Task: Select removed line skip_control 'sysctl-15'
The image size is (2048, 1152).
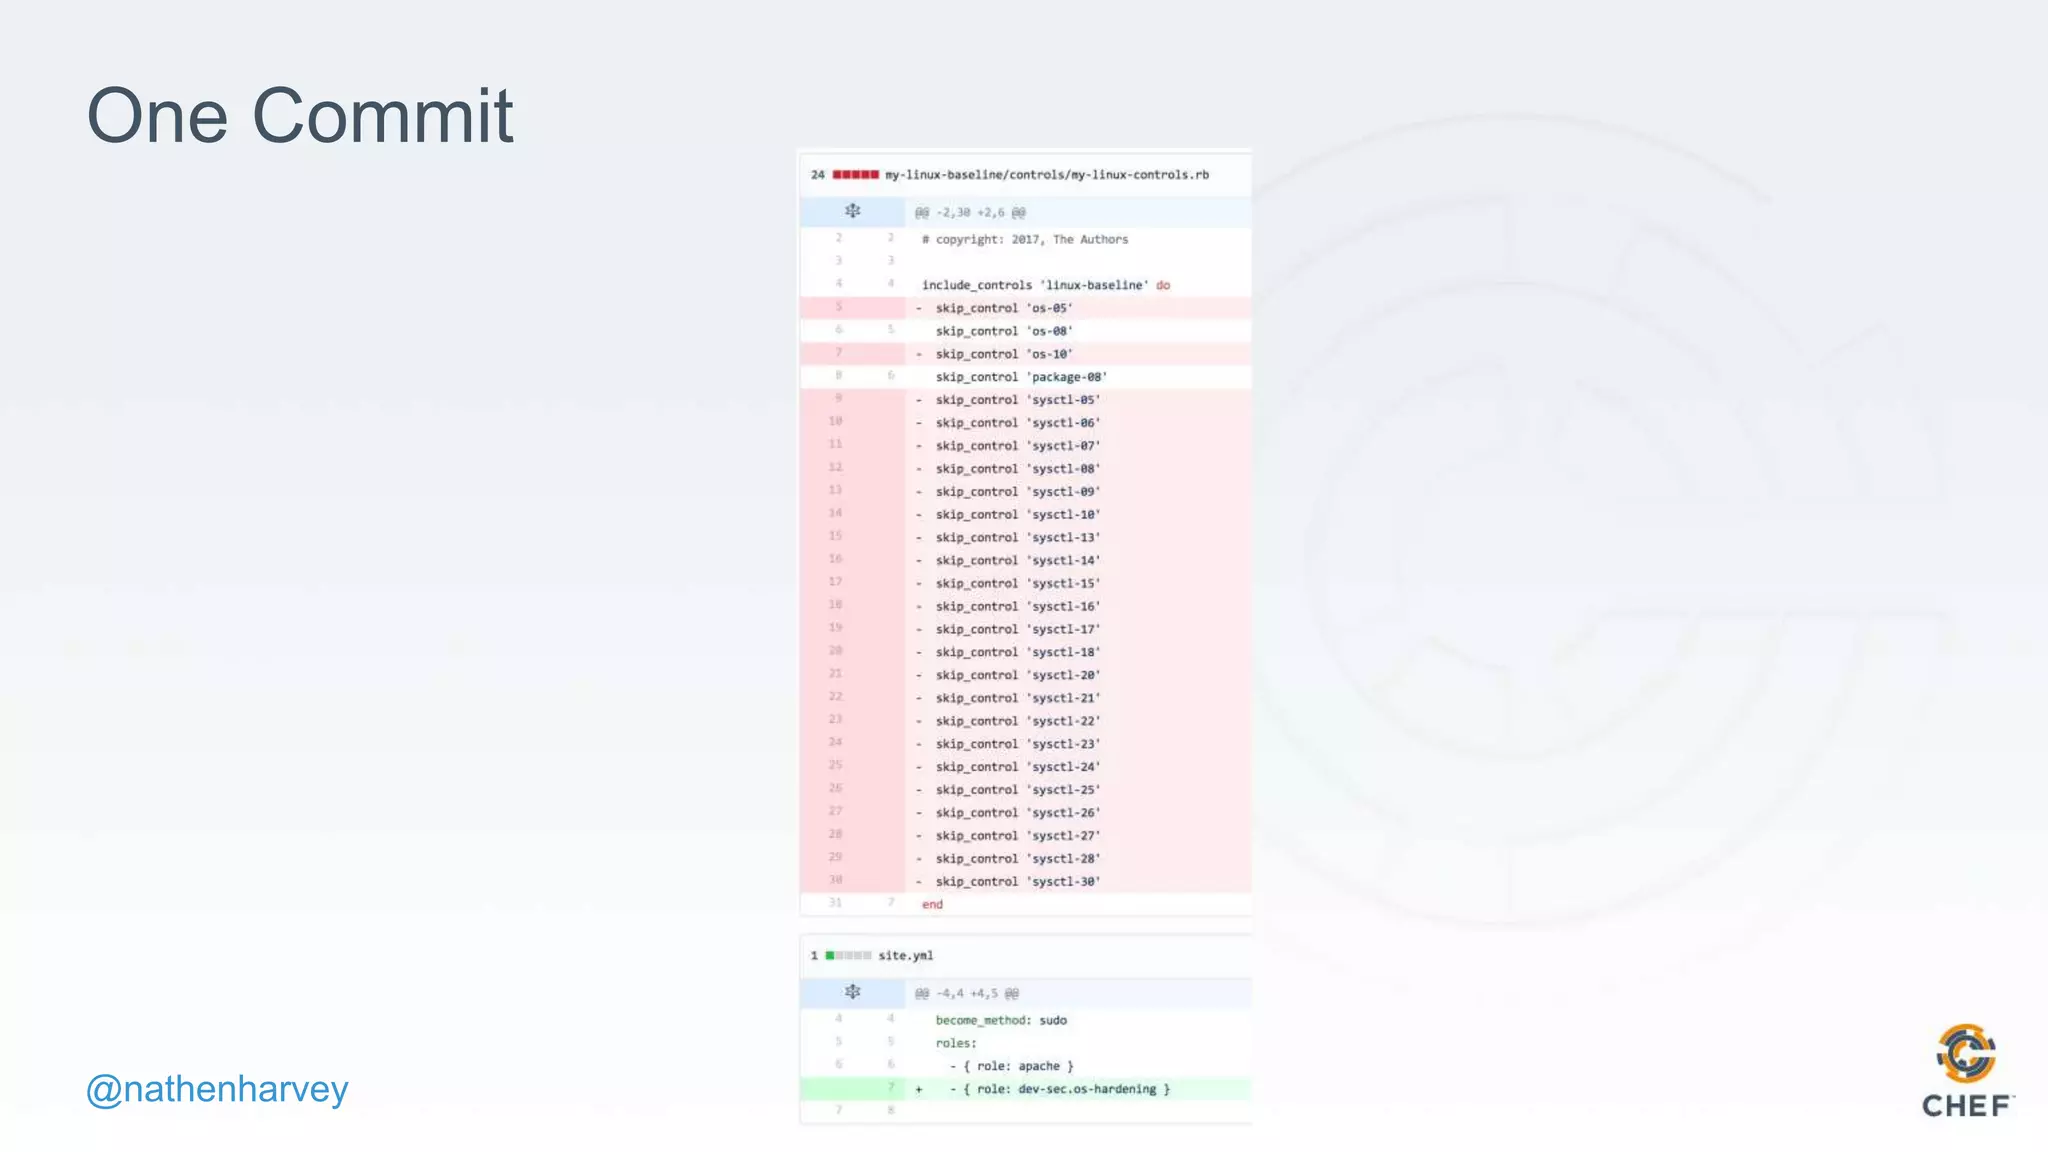Action: pos(1025,584)
